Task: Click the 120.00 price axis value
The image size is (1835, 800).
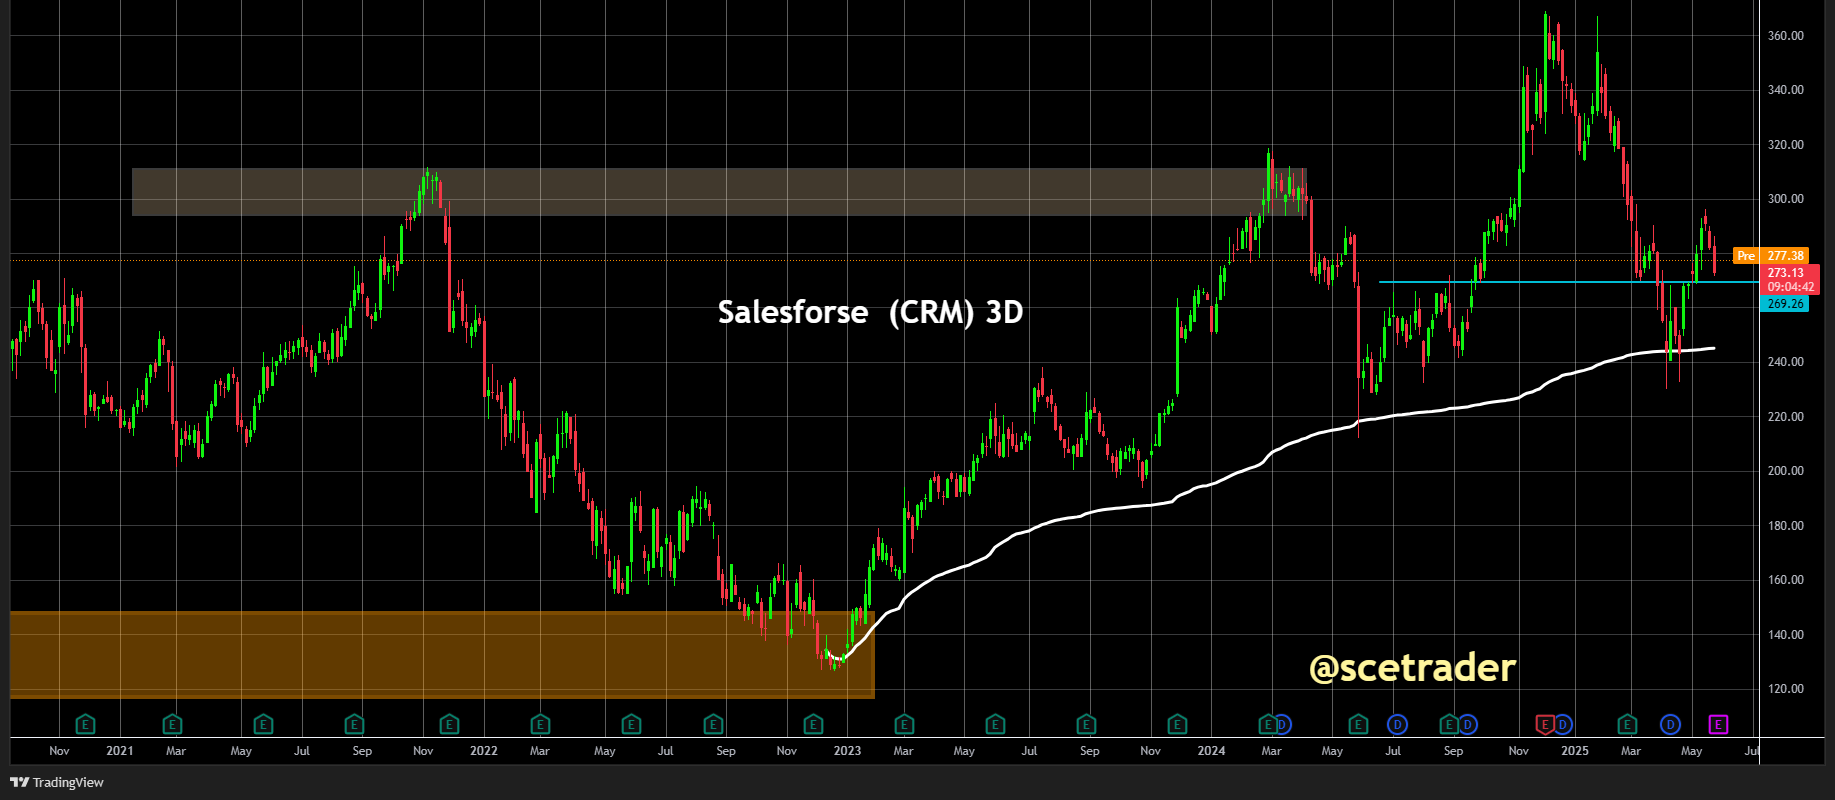Action: coord(1785,689)
